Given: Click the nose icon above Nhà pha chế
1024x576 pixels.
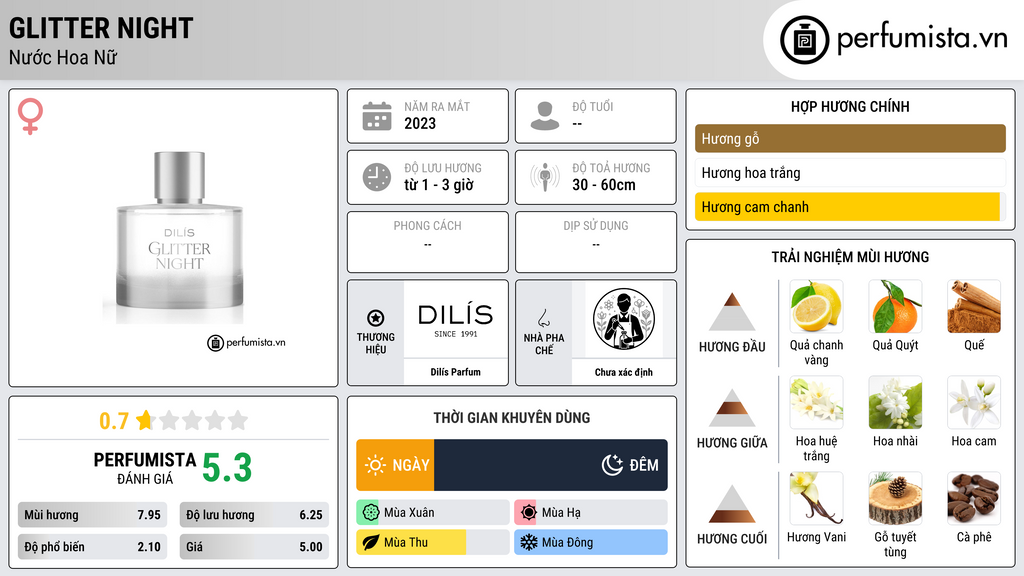Looking at the screenshot, I should (543, 318).
